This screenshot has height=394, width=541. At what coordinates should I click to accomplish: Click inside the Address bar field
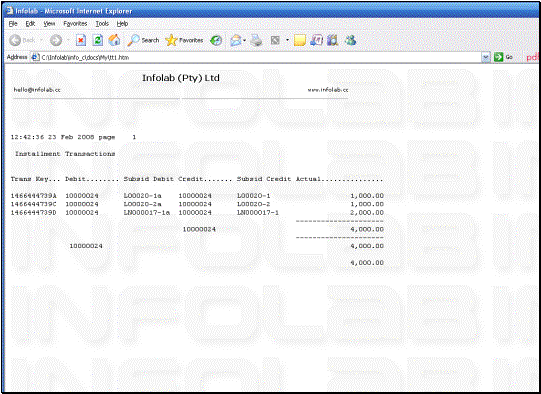click(257, 57)
